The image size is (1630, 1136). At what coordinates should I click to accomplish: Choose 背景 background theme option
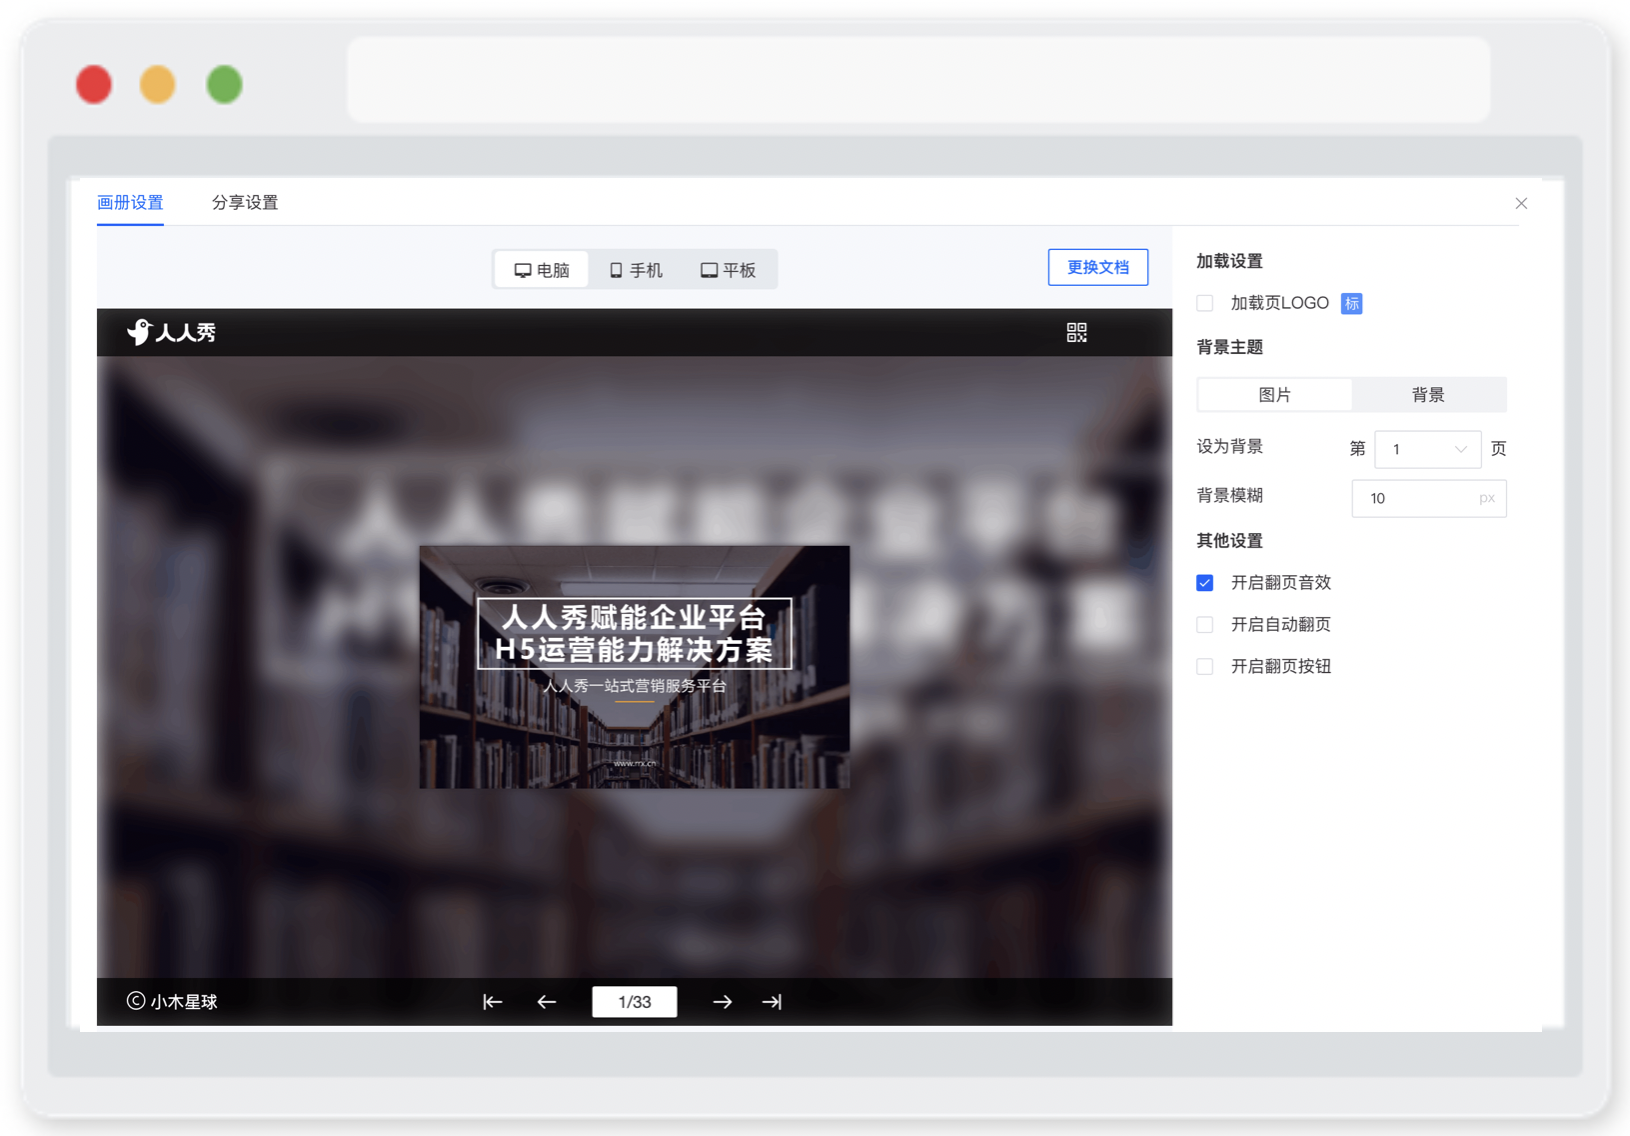(x=1428, y=395)
